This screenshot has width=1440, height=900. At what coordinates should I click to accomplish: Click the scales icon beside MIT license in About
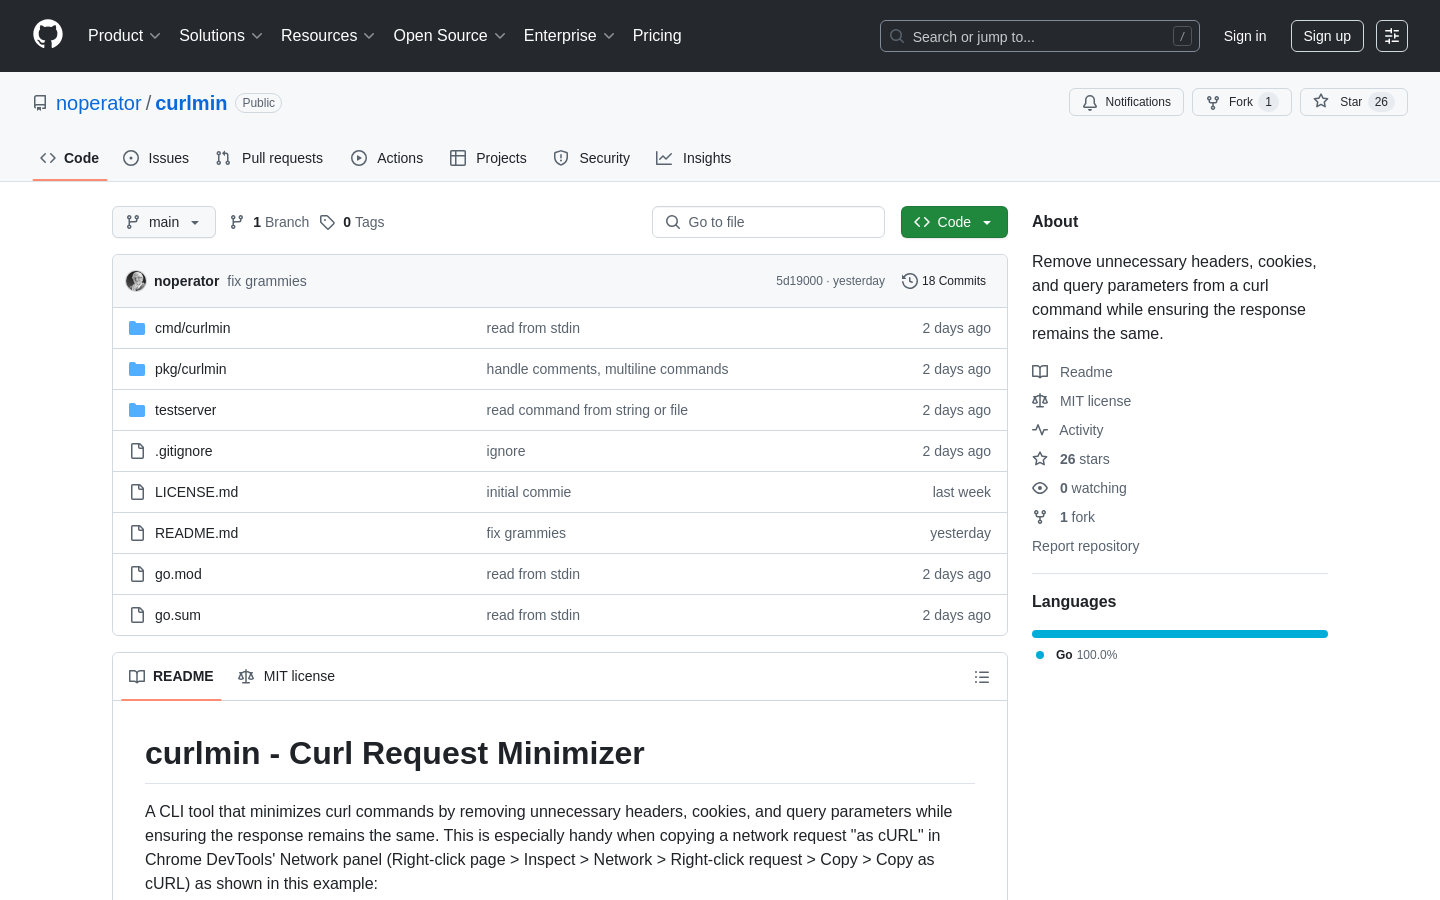(1040, 401)
